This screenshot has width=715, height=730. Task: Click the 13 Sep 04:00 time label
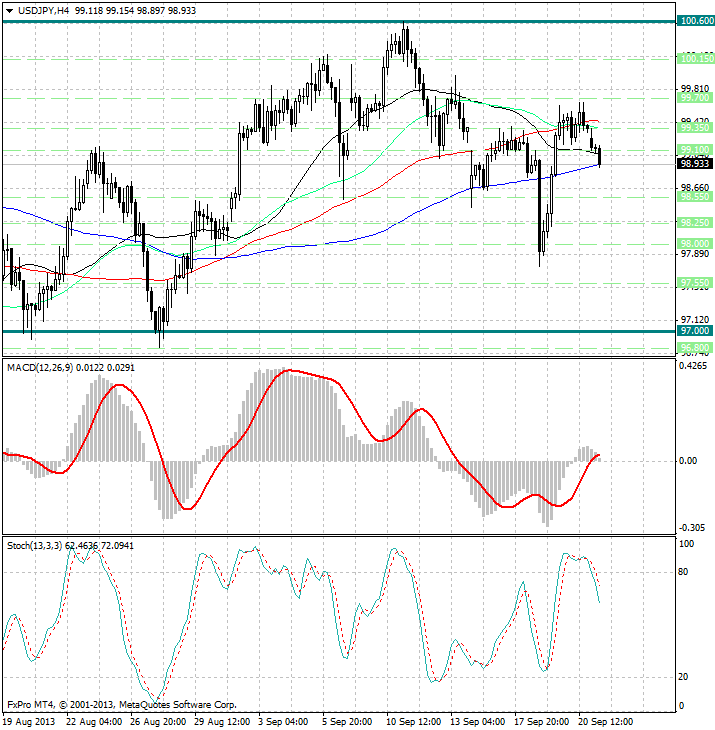click(x=478, y=722)
